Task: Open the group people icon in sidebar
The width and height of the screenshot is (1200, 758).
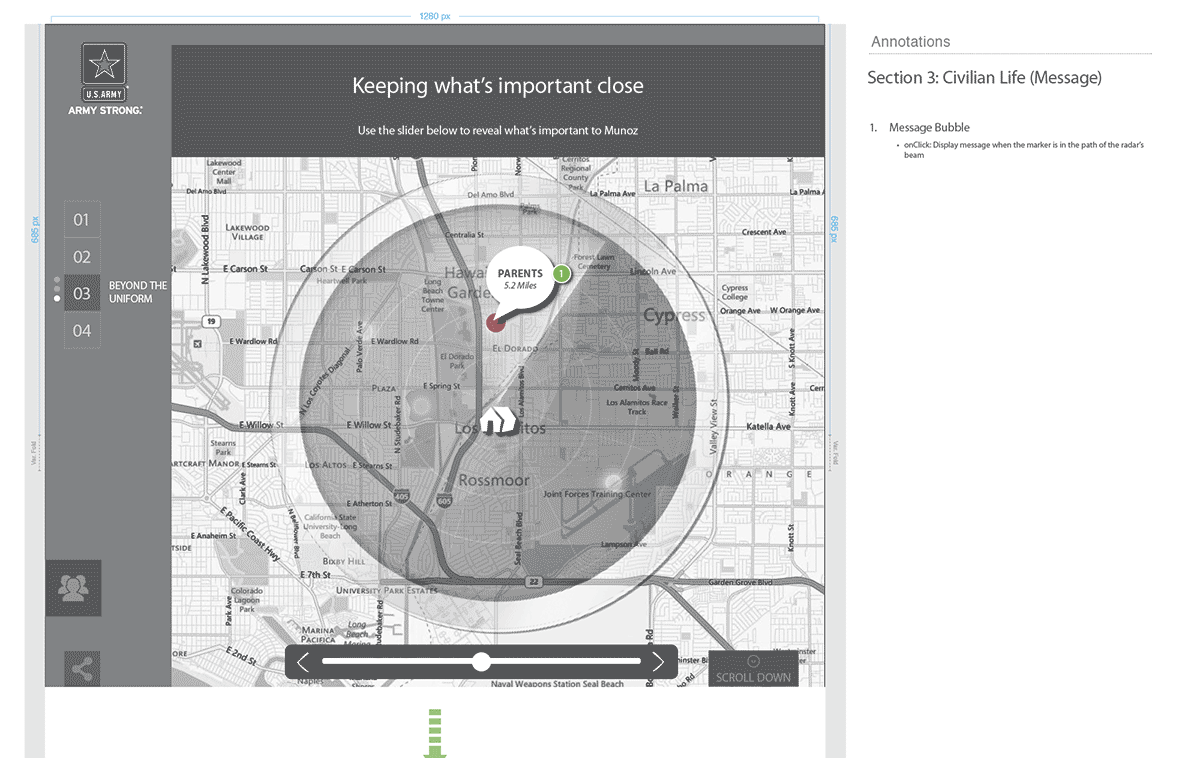Action: point(73,588)
